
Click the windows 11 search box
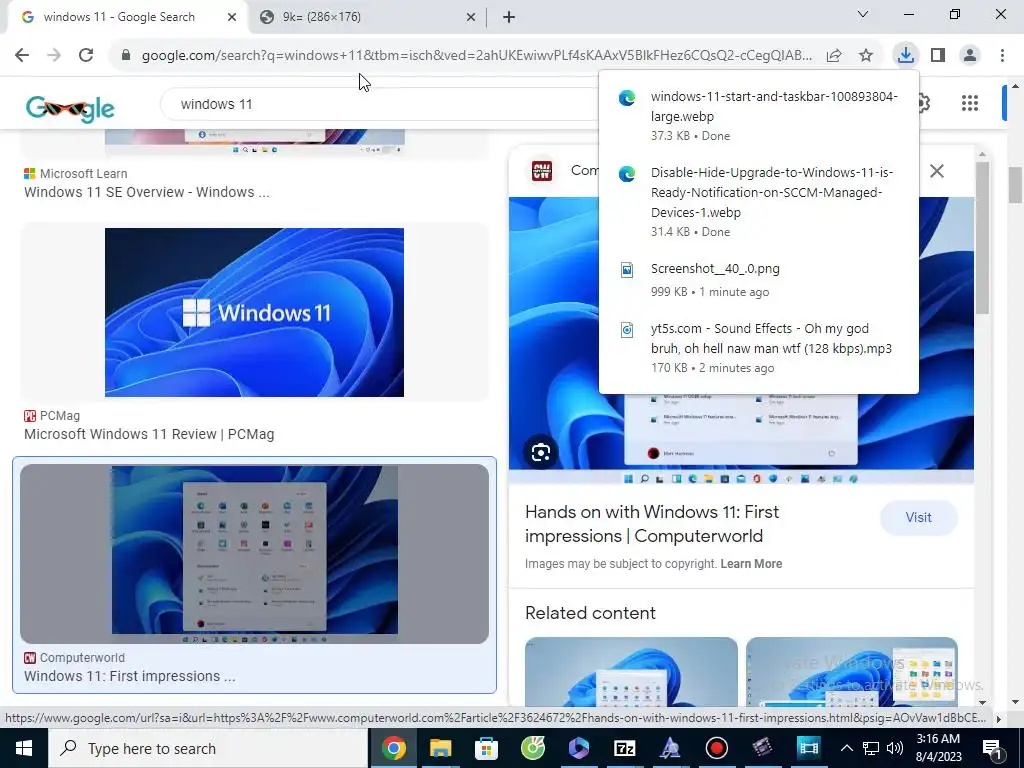[379, 104]
